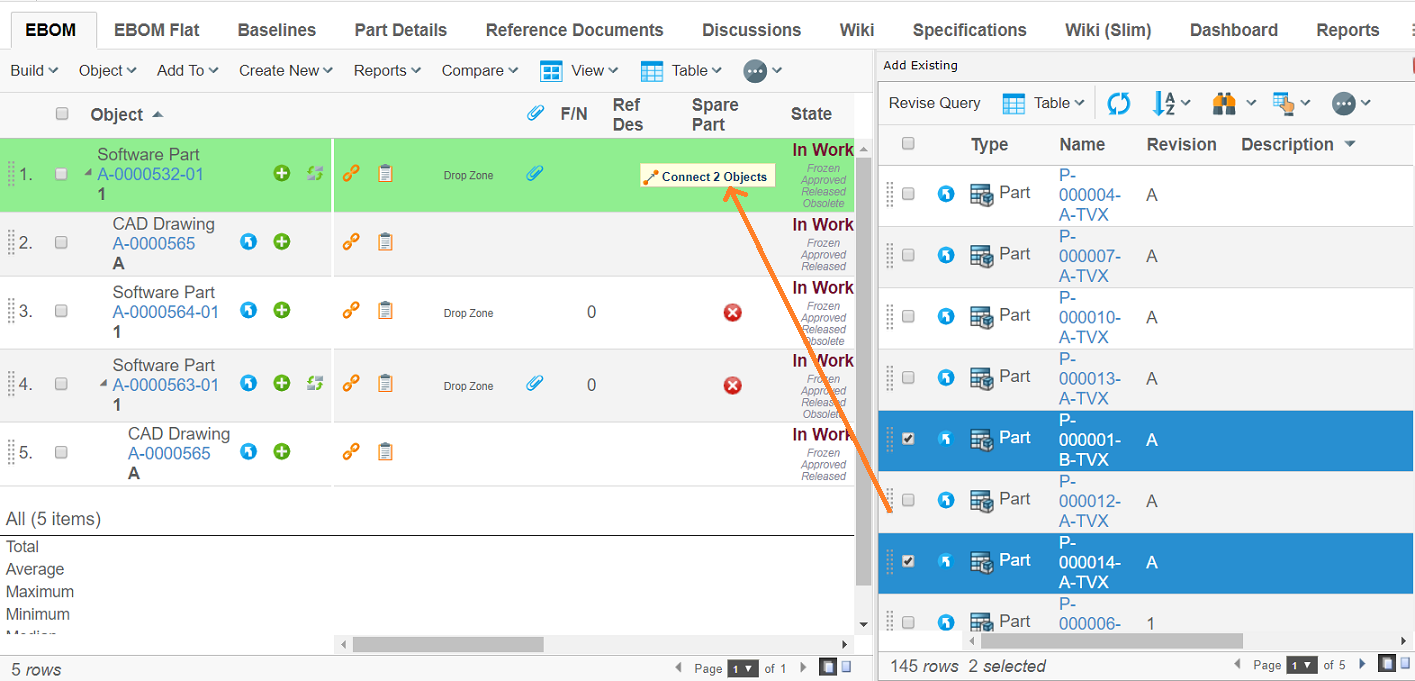Expand the Compare dropdown

click(479, 71)
